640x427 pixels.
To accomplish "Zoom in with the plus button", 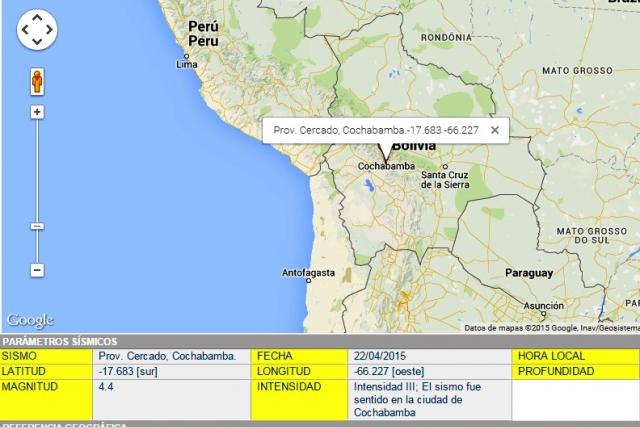I will (37, 112).
